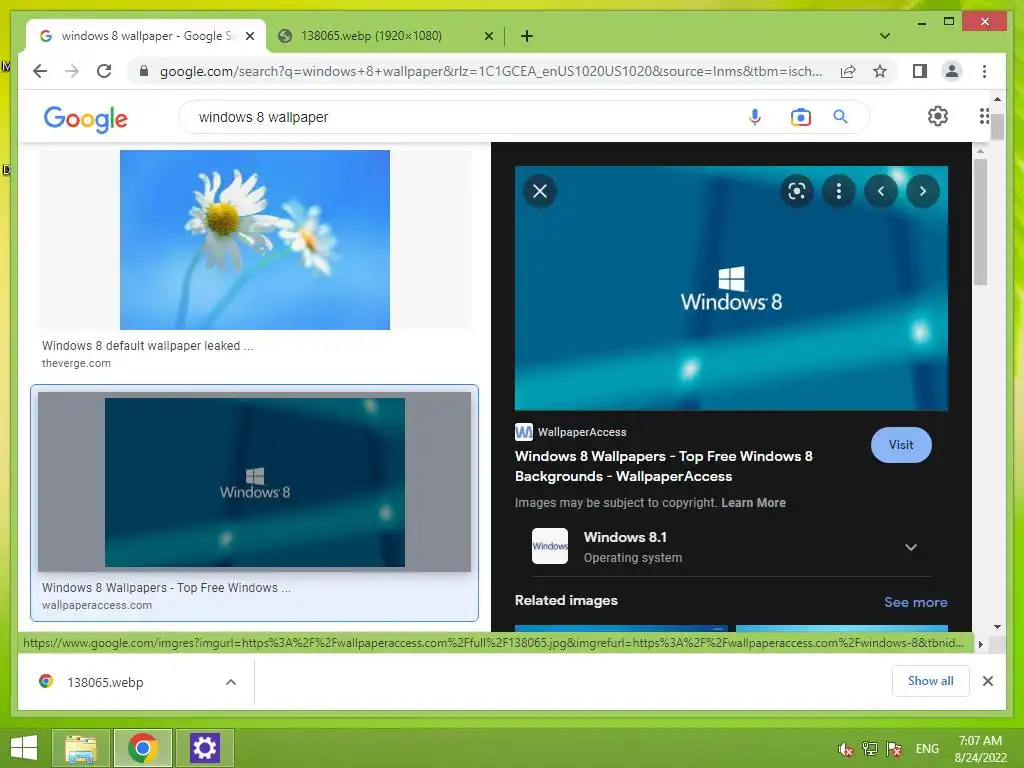Image resolution: width=1024 pixels, height=768 pixels.
Task: Submit search with the magnifier icon
Action: 840,117
